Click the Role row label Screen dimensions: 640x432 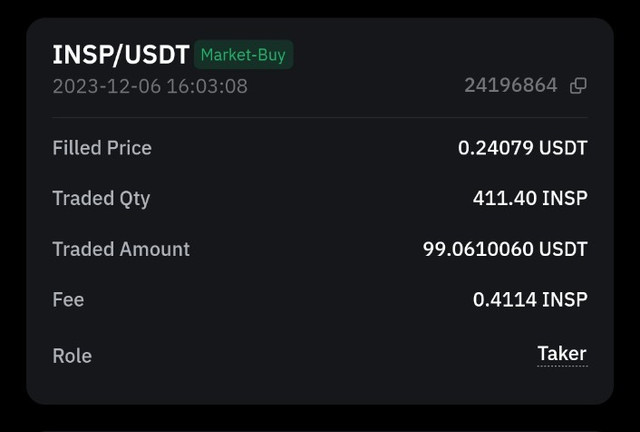coord(72,356)
